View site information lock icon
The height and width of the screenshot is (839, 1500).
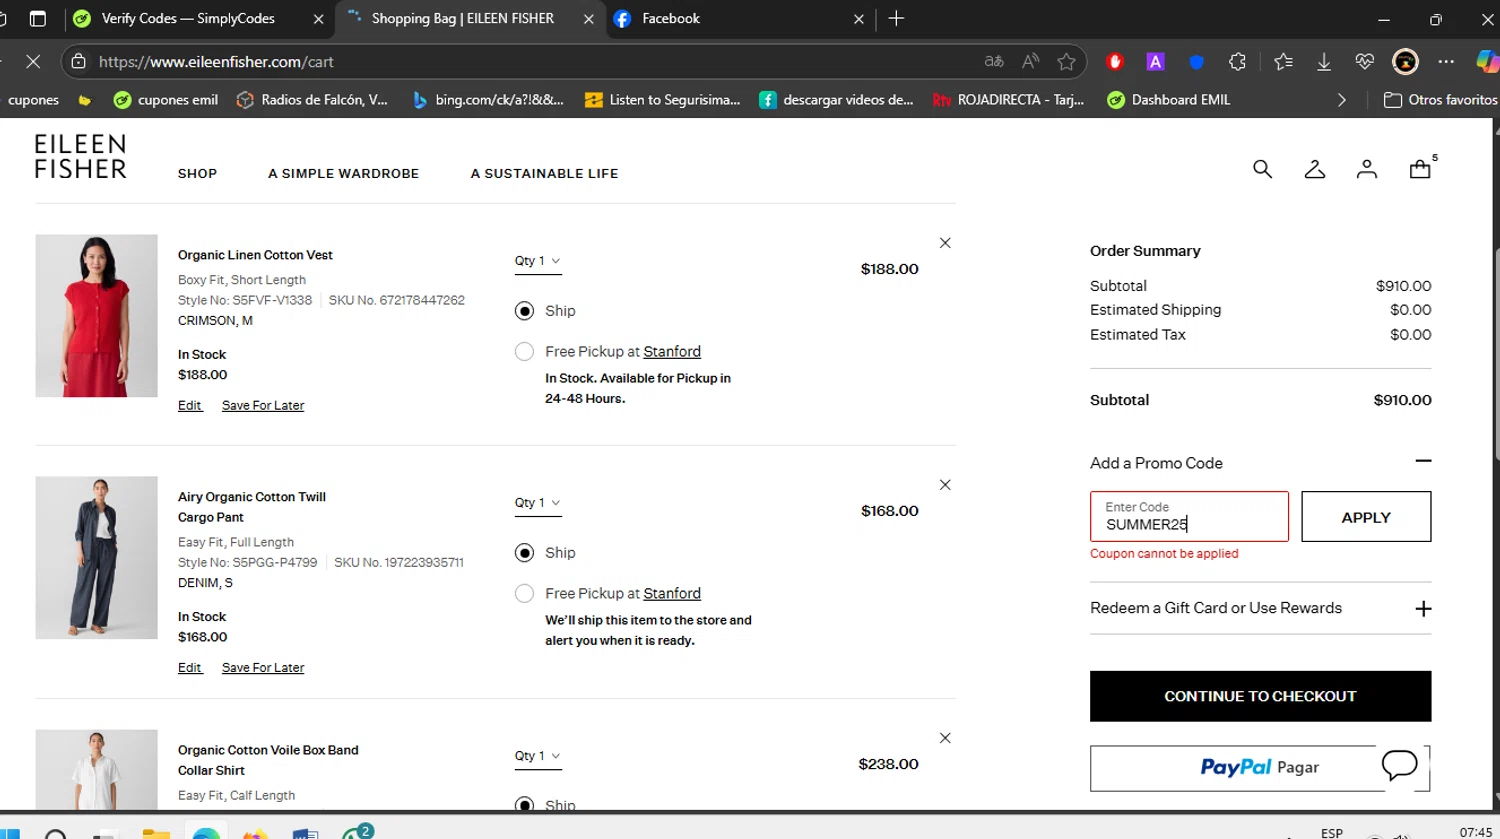coord(78,62)
